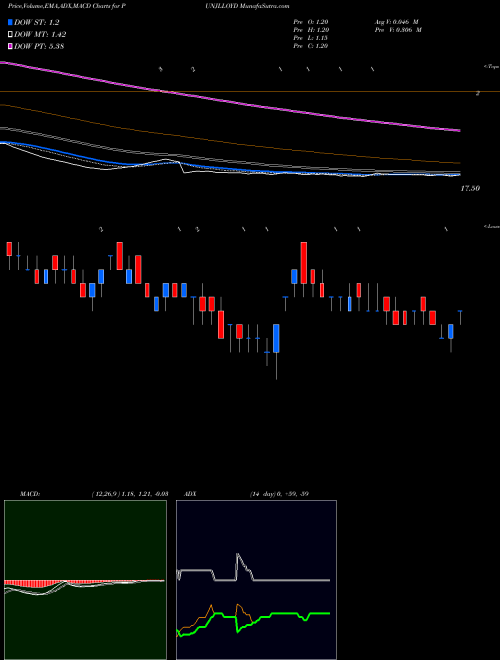
Task: Select the 'DOW PT: 5.38' legend label
Action: (39, 46)
